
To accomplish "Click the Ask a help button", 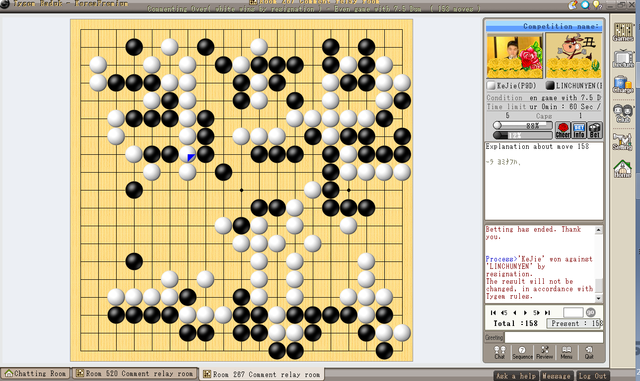I will coord(516,376).
